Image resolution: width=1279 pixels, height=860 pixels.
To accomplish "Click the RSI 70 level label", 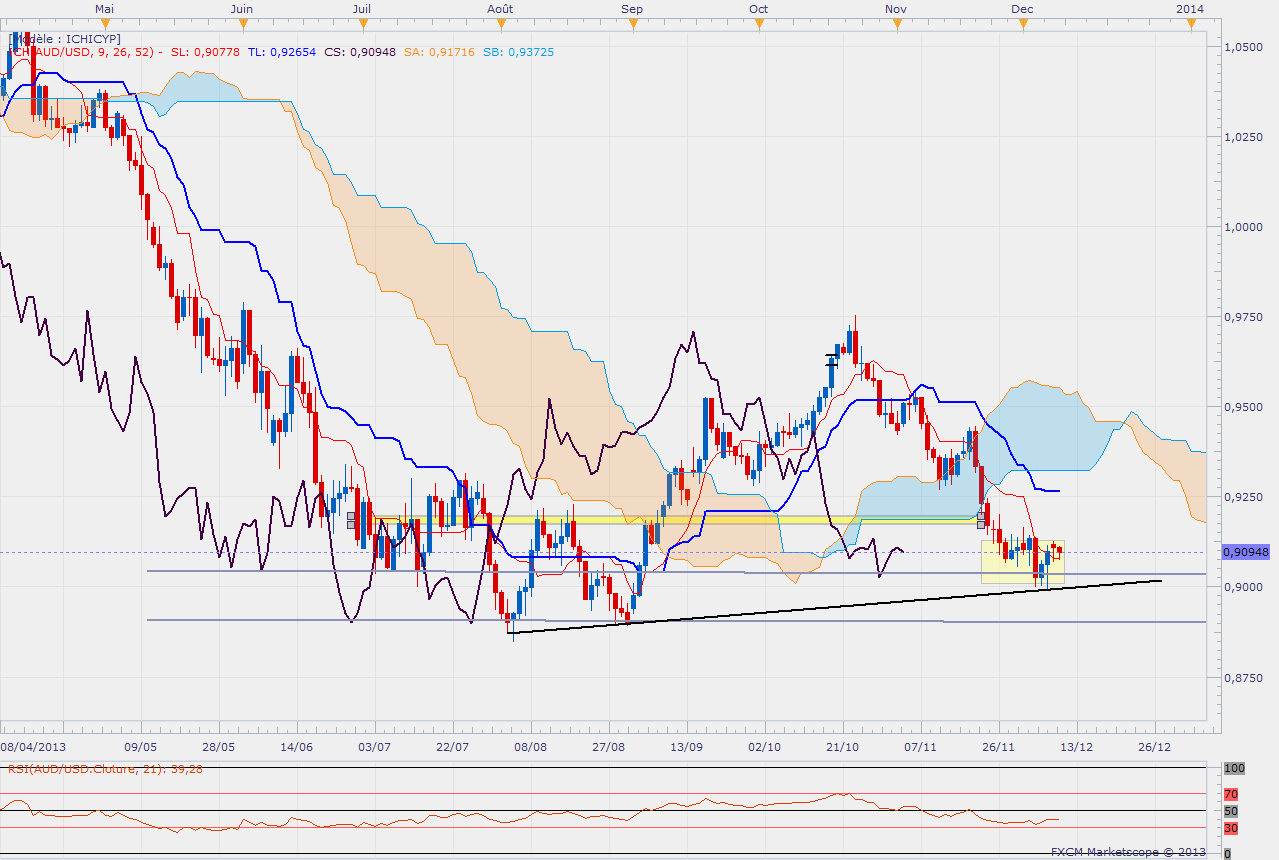I will (x=1231, y=794).
